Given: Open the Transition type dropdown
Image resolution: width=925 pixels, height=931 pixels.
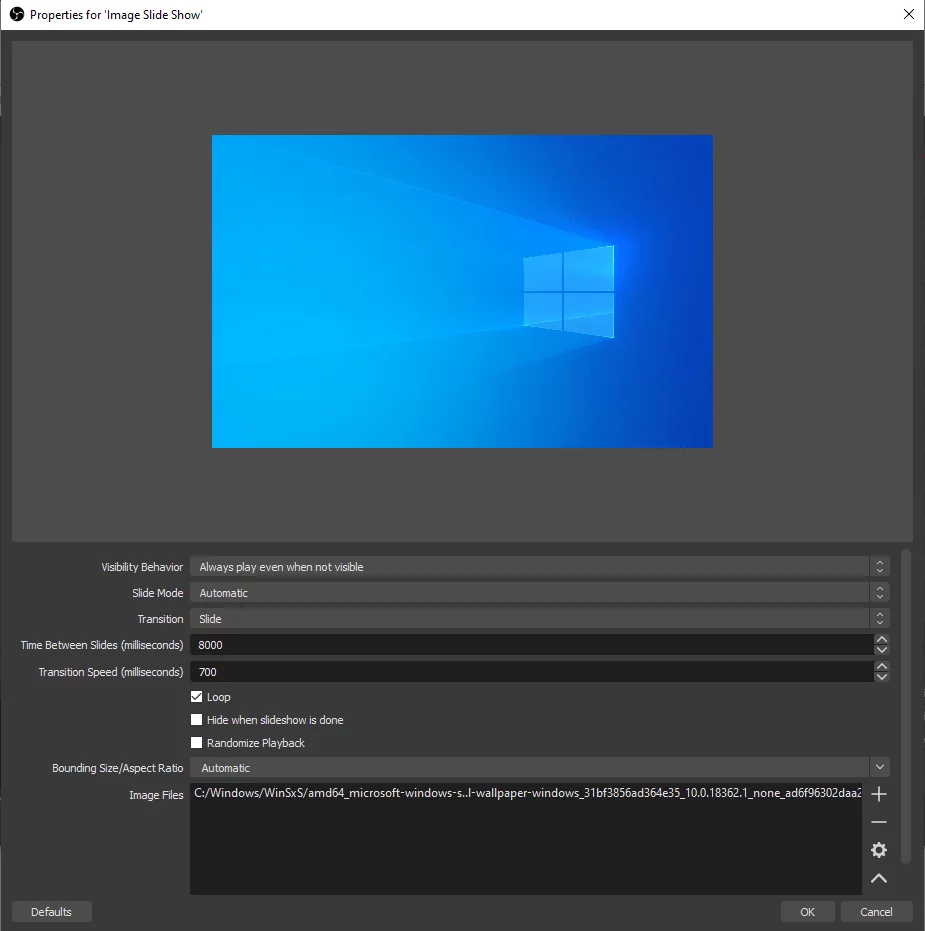Looking at the screenshot, I should pos(540,619).
